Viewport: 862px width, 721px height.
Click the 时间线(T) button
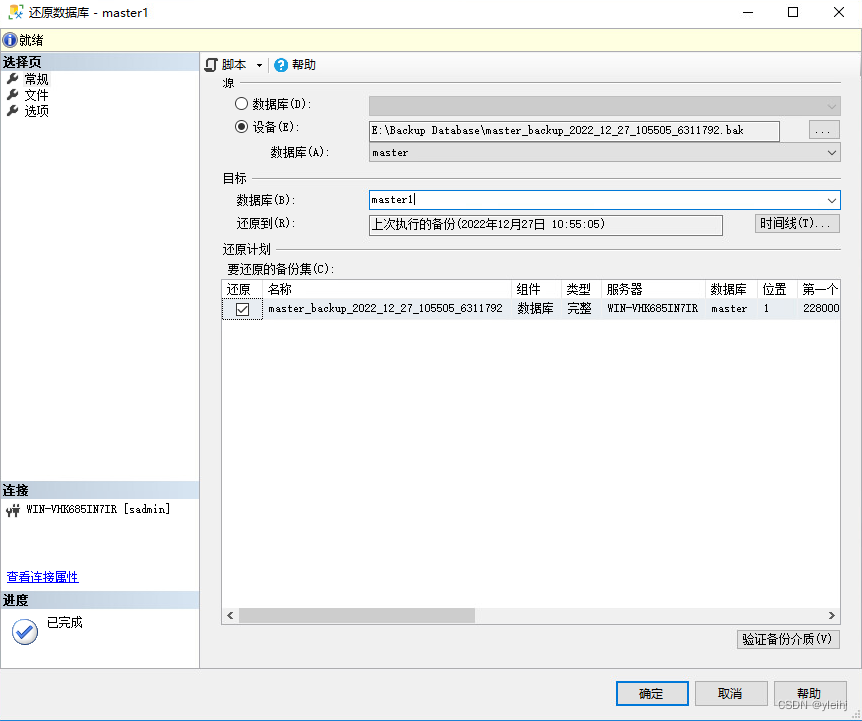[796, 224]
